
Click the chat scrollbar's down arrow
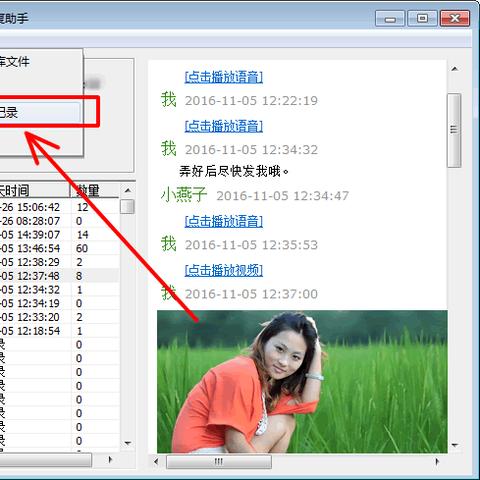(x=455, y=445)
